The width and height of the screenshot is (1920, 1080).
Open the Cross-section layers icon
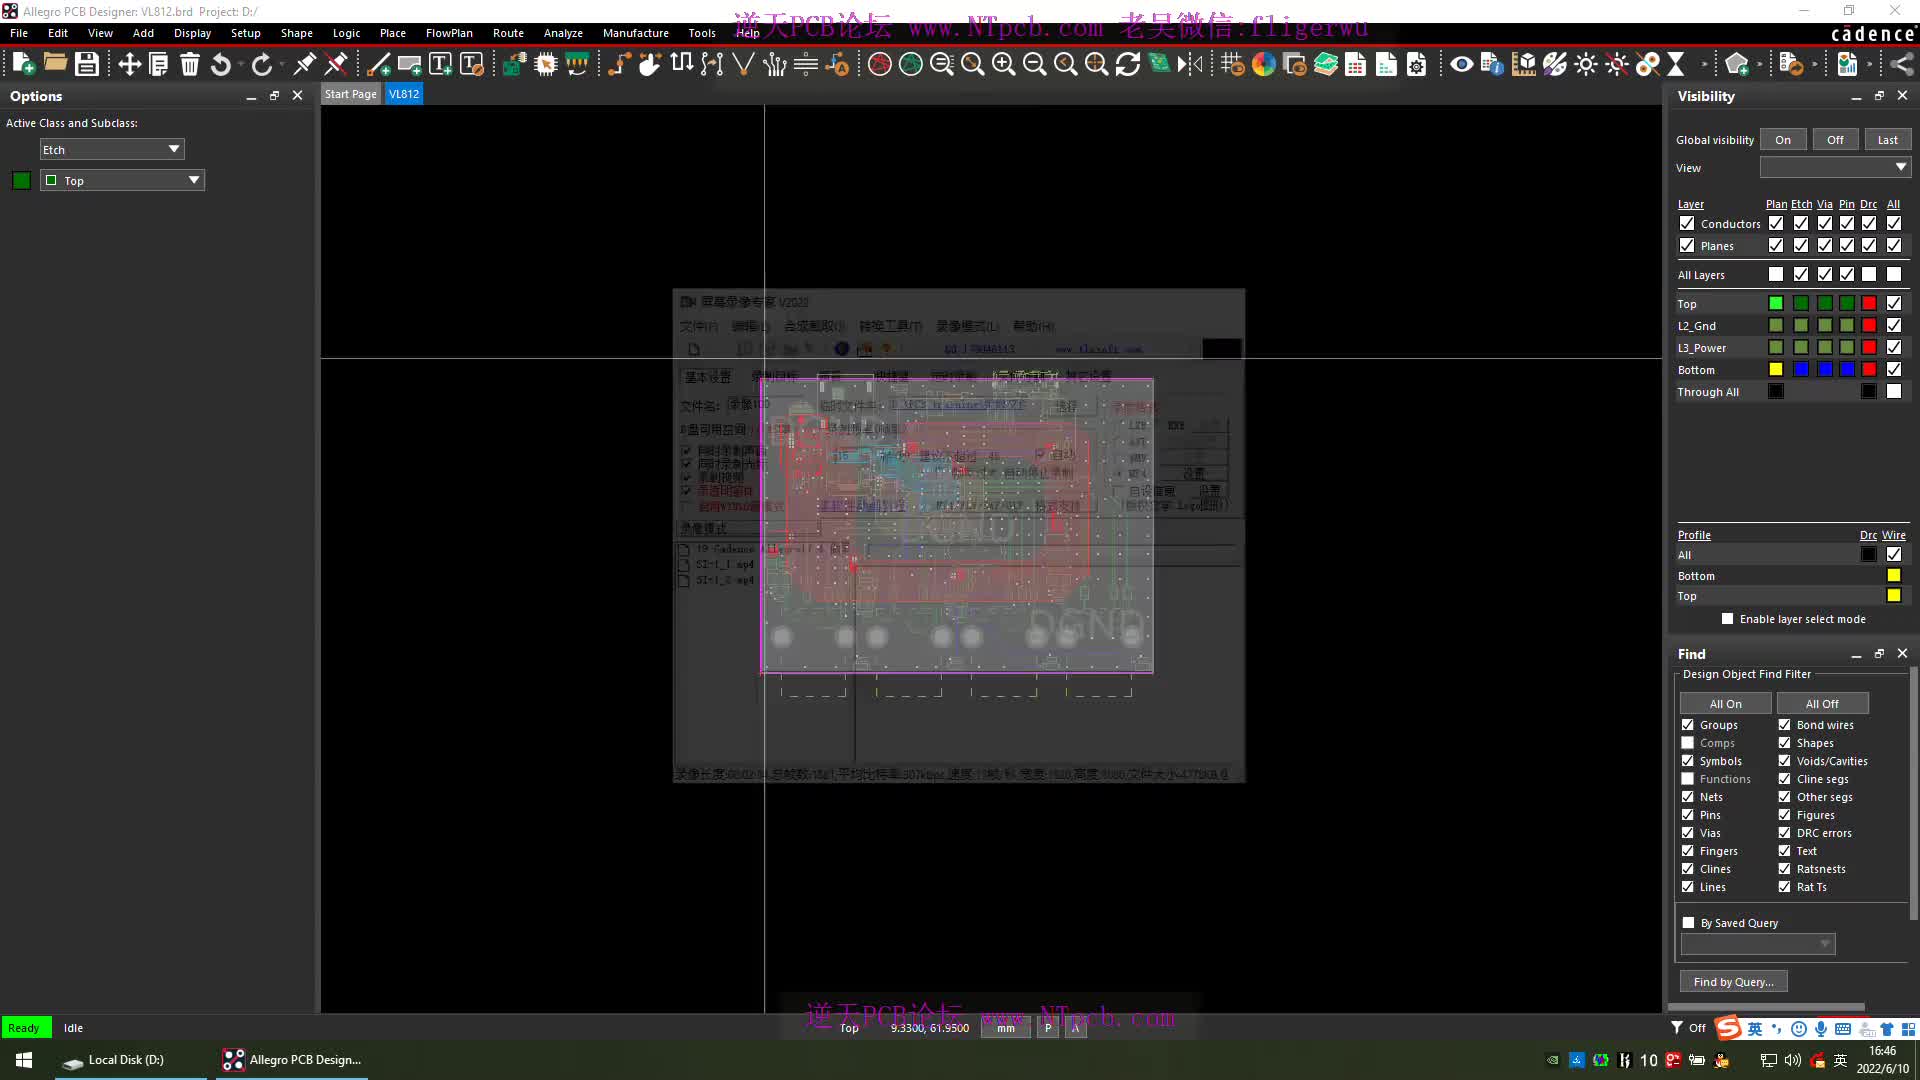click(1326, 65)
